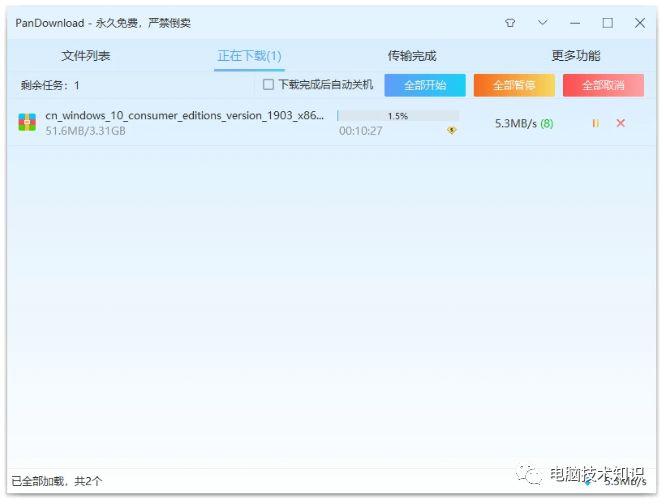The image size is (666, 504).
Task: Expand the title bar dropdown arrow menu
Action: click(x=542, y=23)
